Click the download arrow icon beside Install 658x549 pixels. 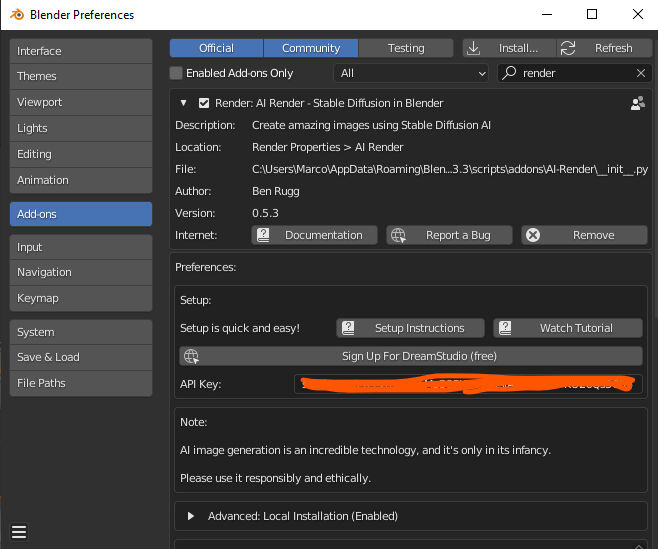pos(473,48)
